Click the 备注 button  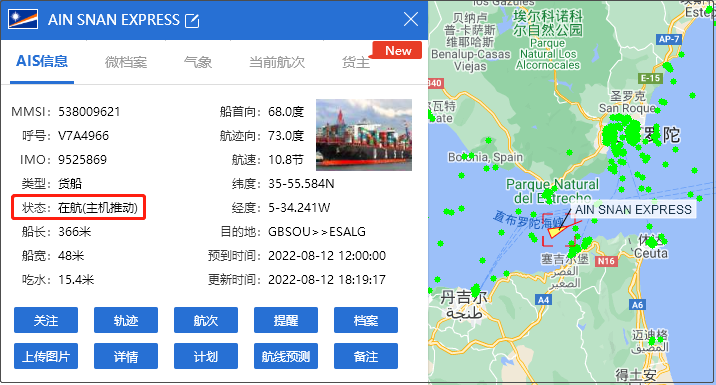click(366, 356)
